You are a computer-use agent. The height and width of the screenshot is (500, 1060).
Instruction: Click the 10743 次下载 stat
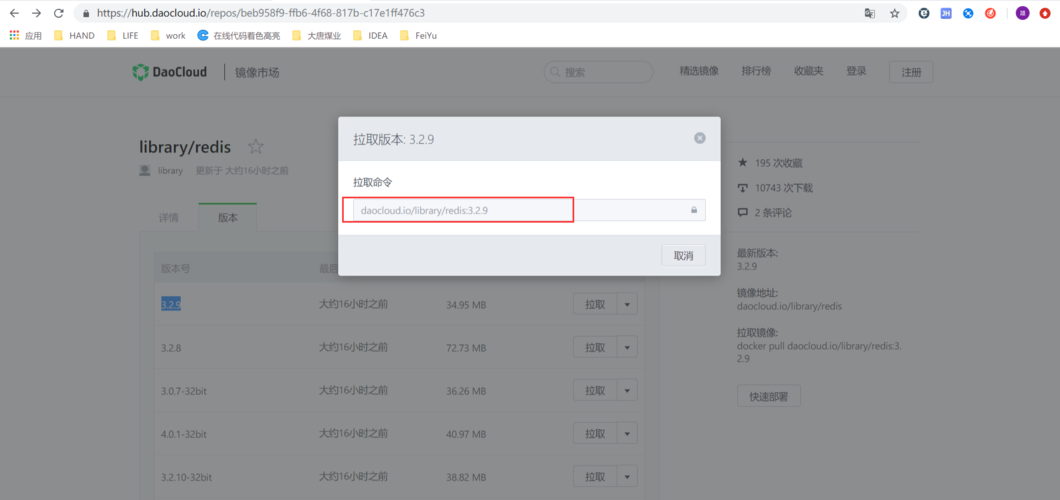pyautogui.click(x=775, y=188)
